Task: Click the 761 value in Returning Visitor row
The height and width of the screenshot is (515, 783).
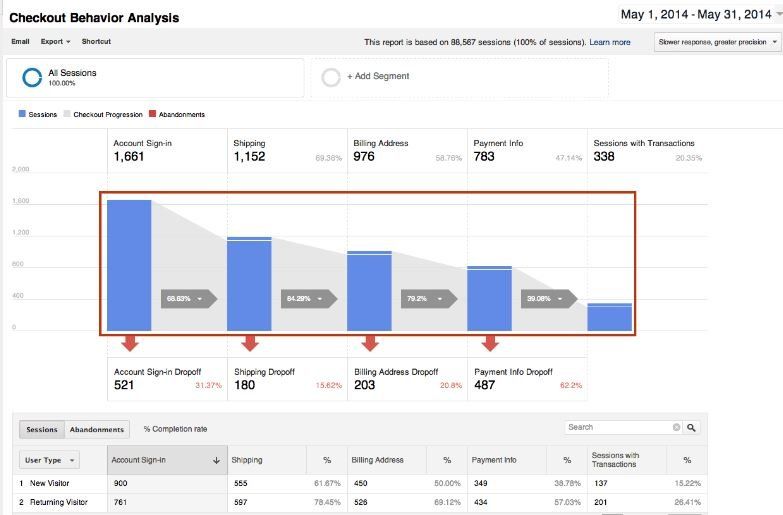Action: (120, 502)
